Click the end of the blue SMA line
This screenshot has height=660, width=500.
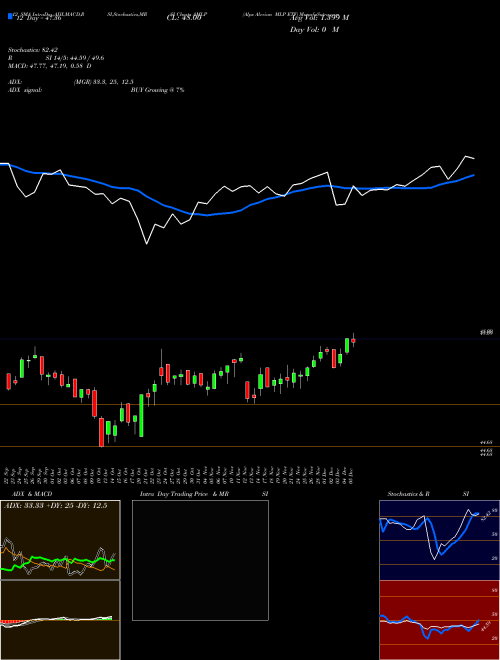(473, 175)
